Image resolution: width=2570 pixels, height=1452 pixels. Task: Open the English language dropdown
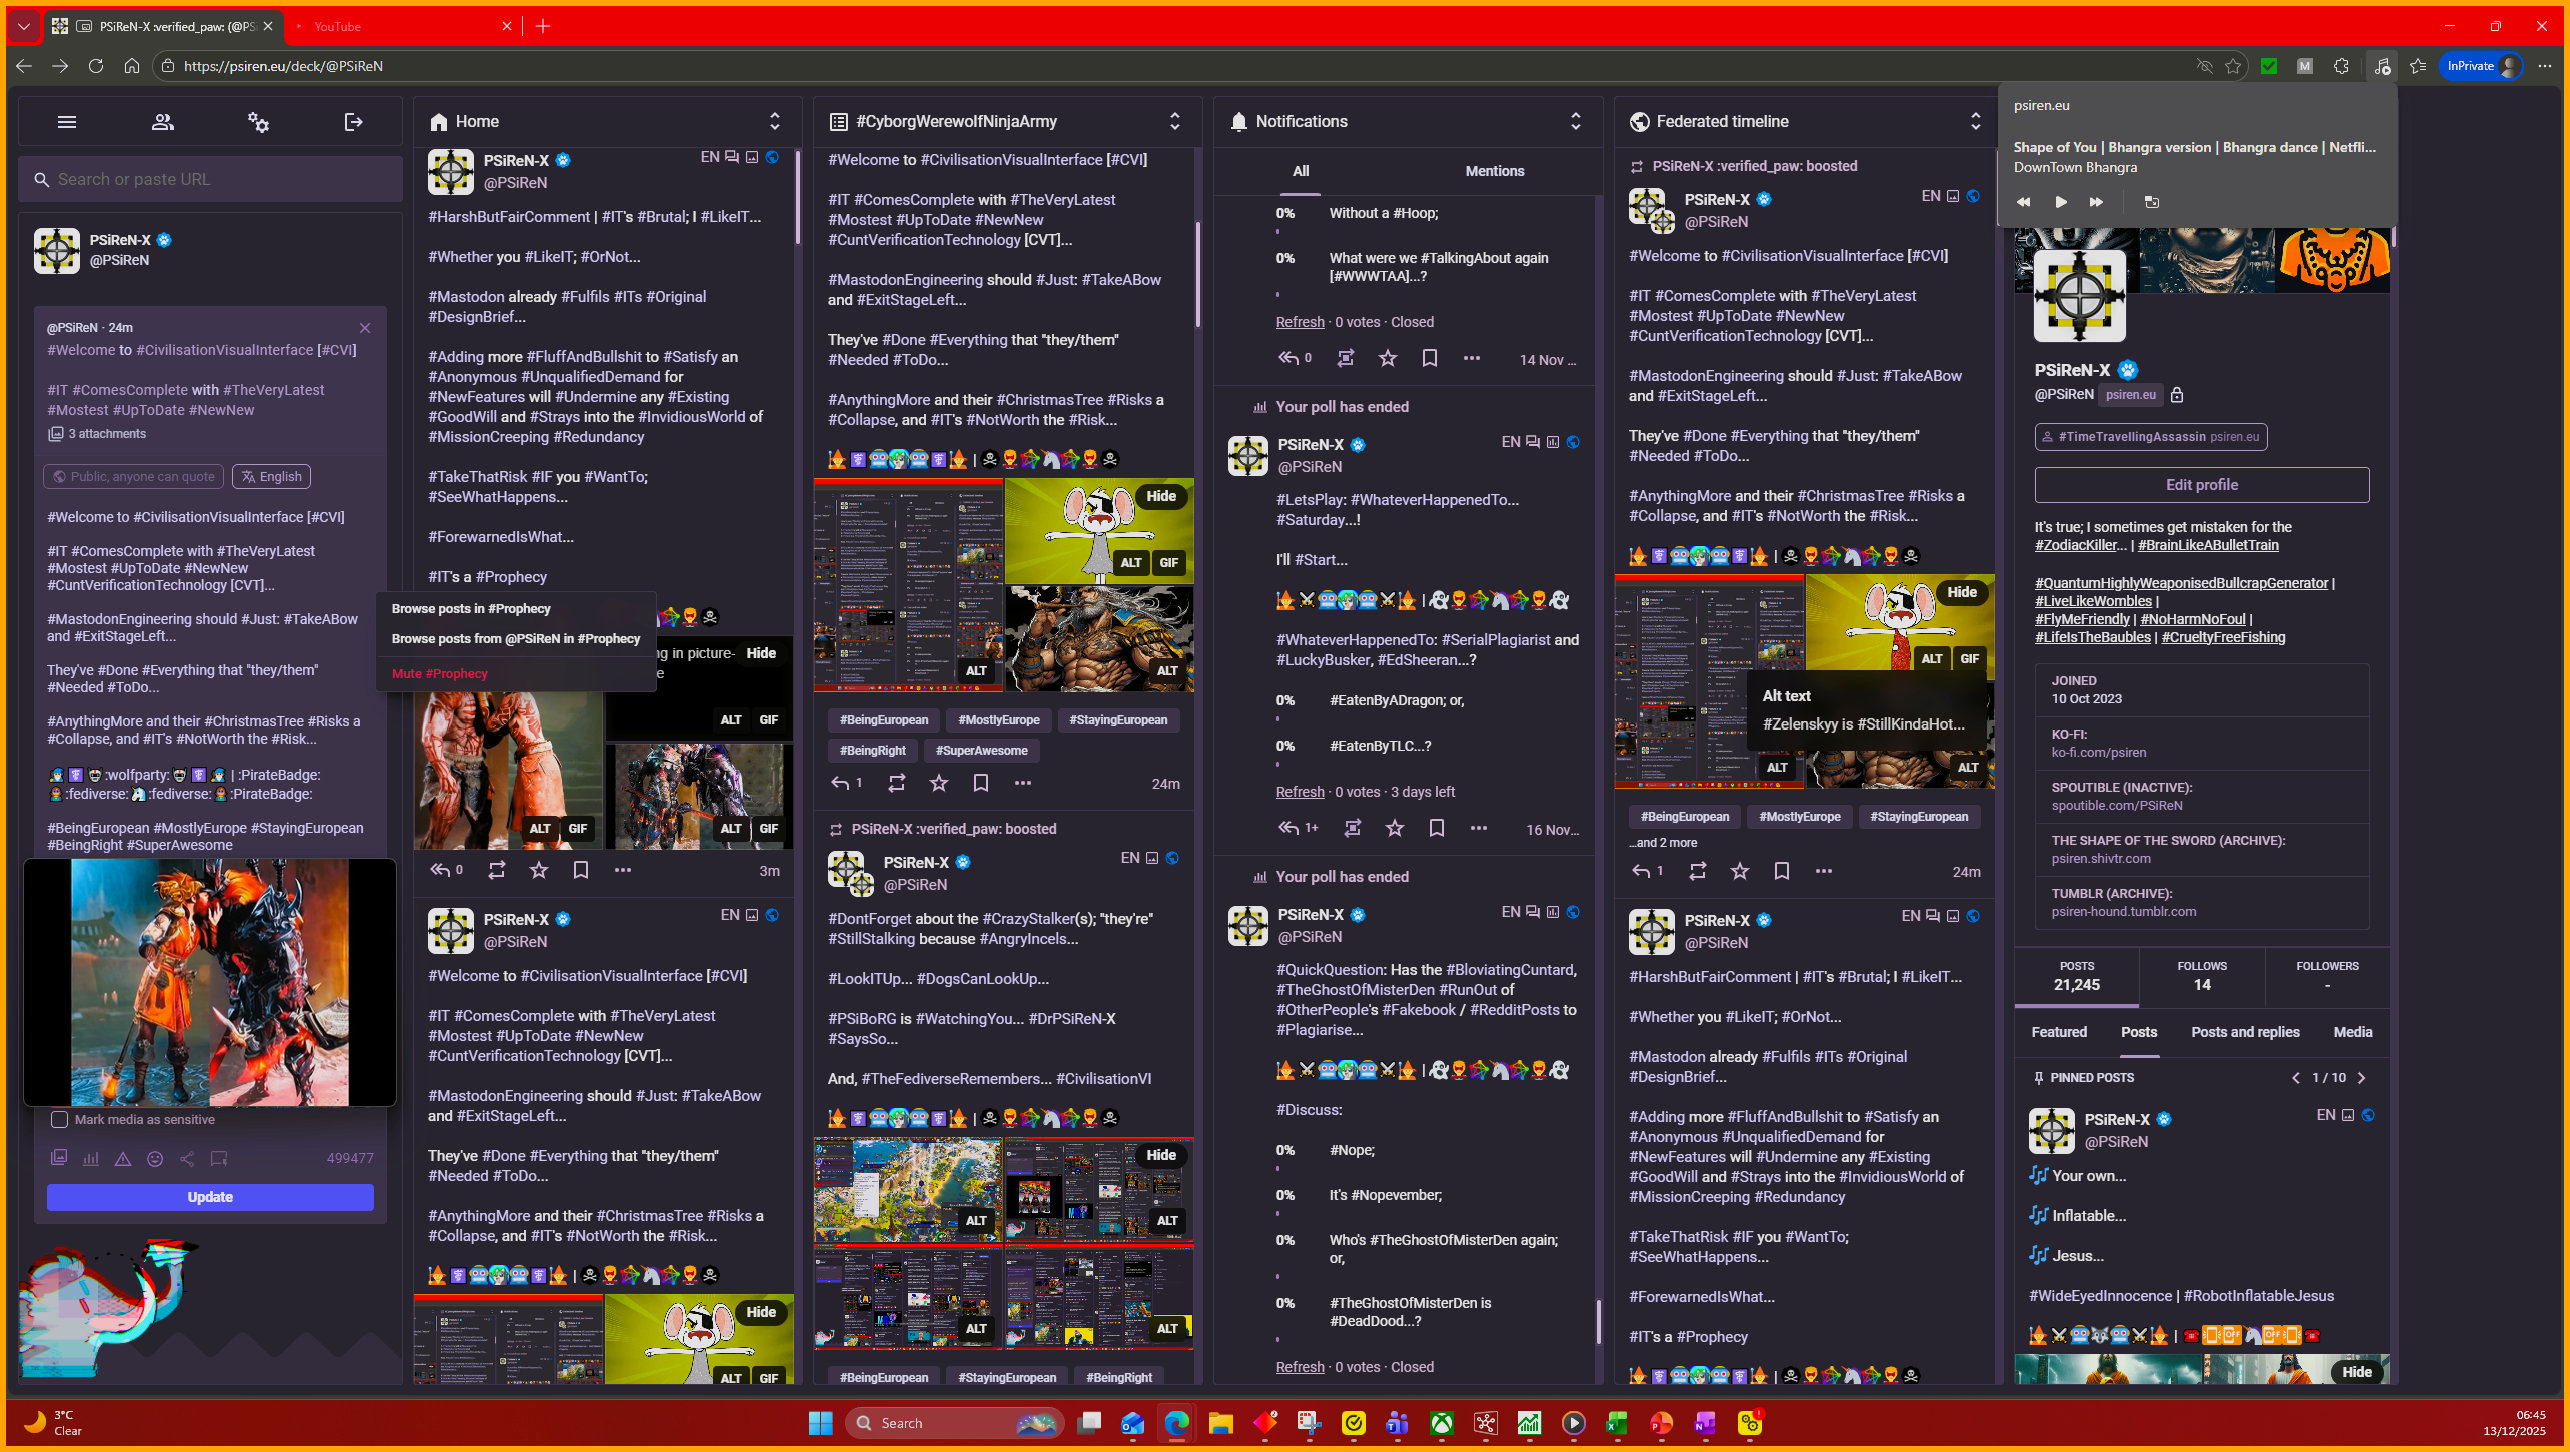(271, 476)
